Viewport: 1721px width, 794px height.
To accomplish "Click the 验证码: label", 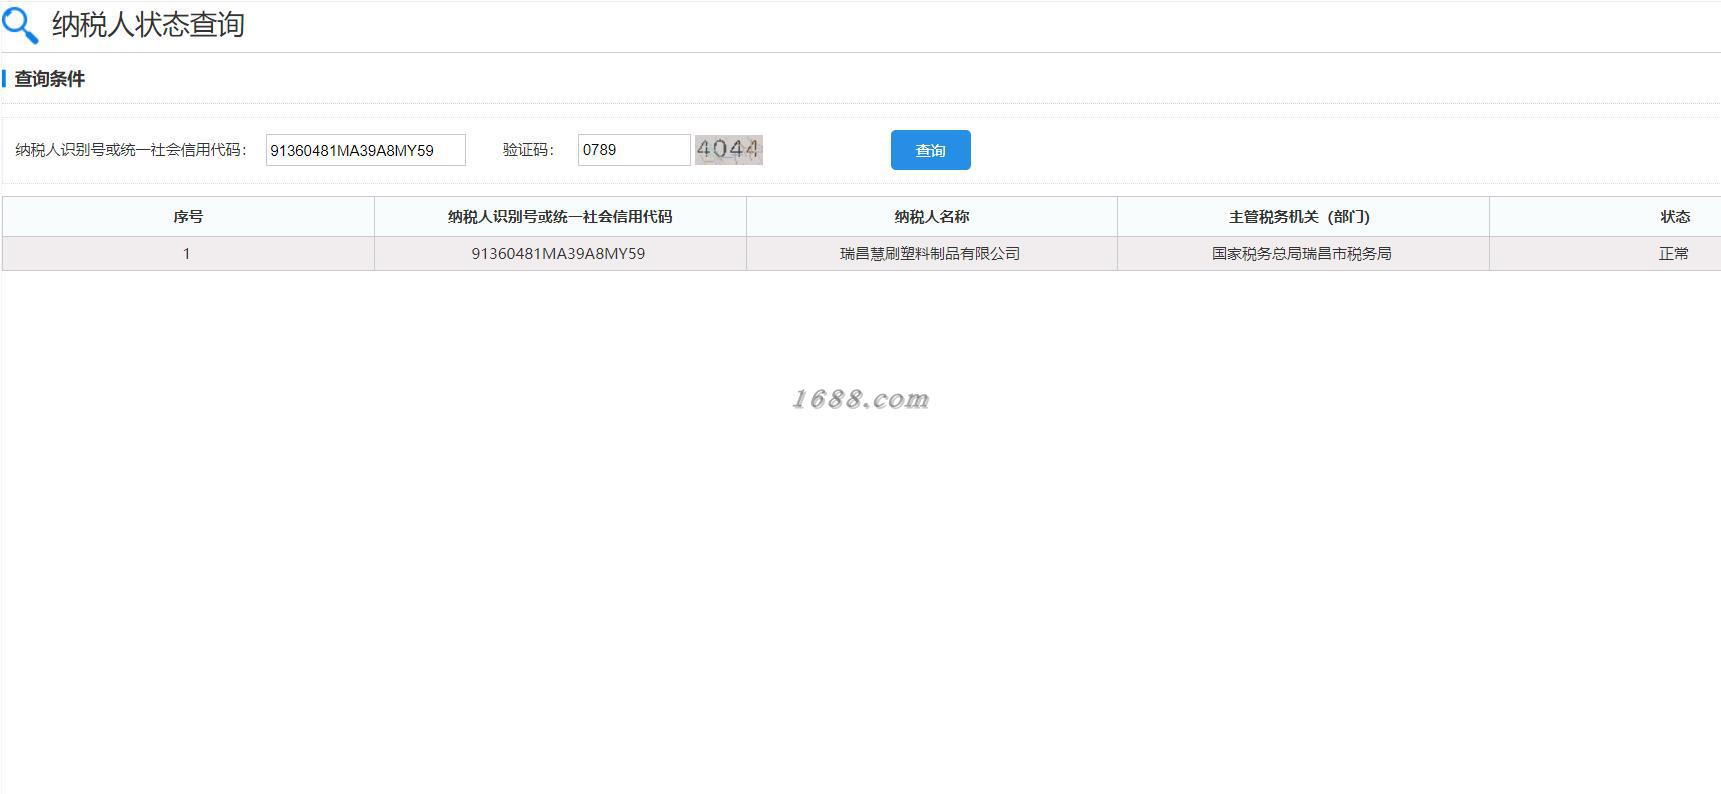I will (x=528, y=150).
